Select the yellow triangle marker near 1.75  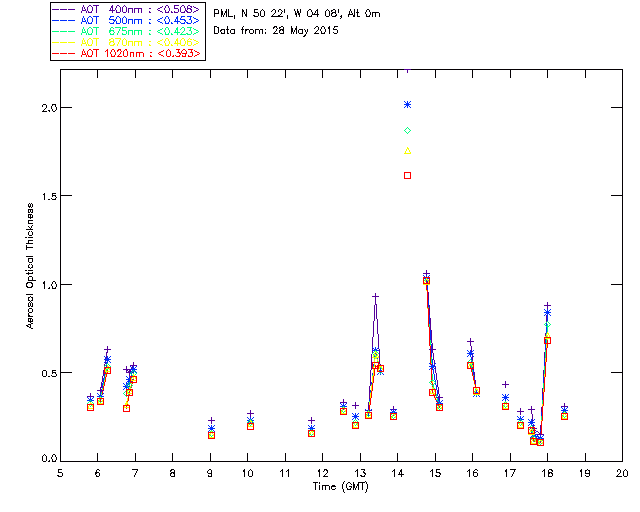pyautogui.click(x=407, y=151)
